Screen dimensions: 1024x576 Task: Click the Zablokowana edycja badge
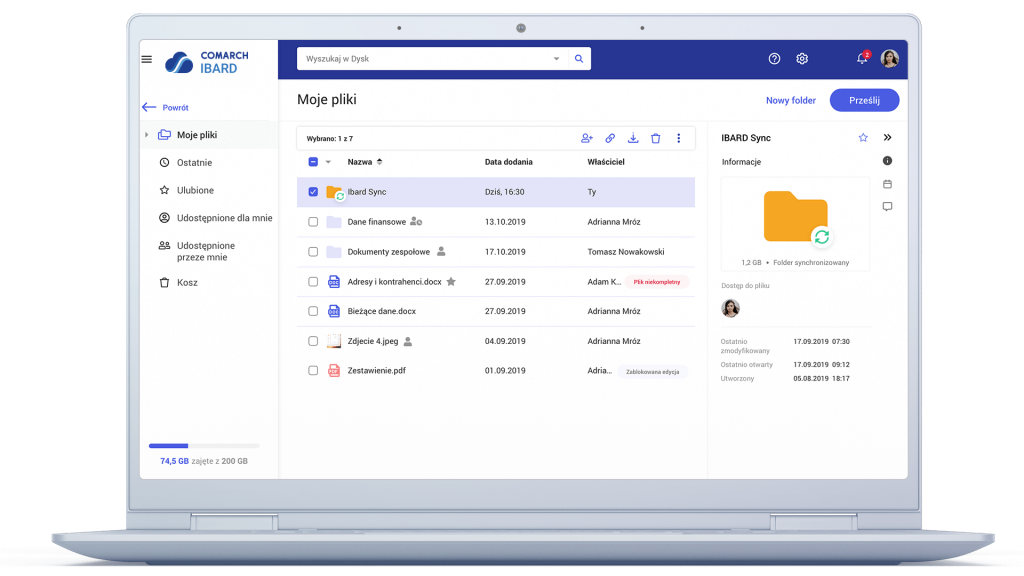pyautogui.click(x=652, y=372)
